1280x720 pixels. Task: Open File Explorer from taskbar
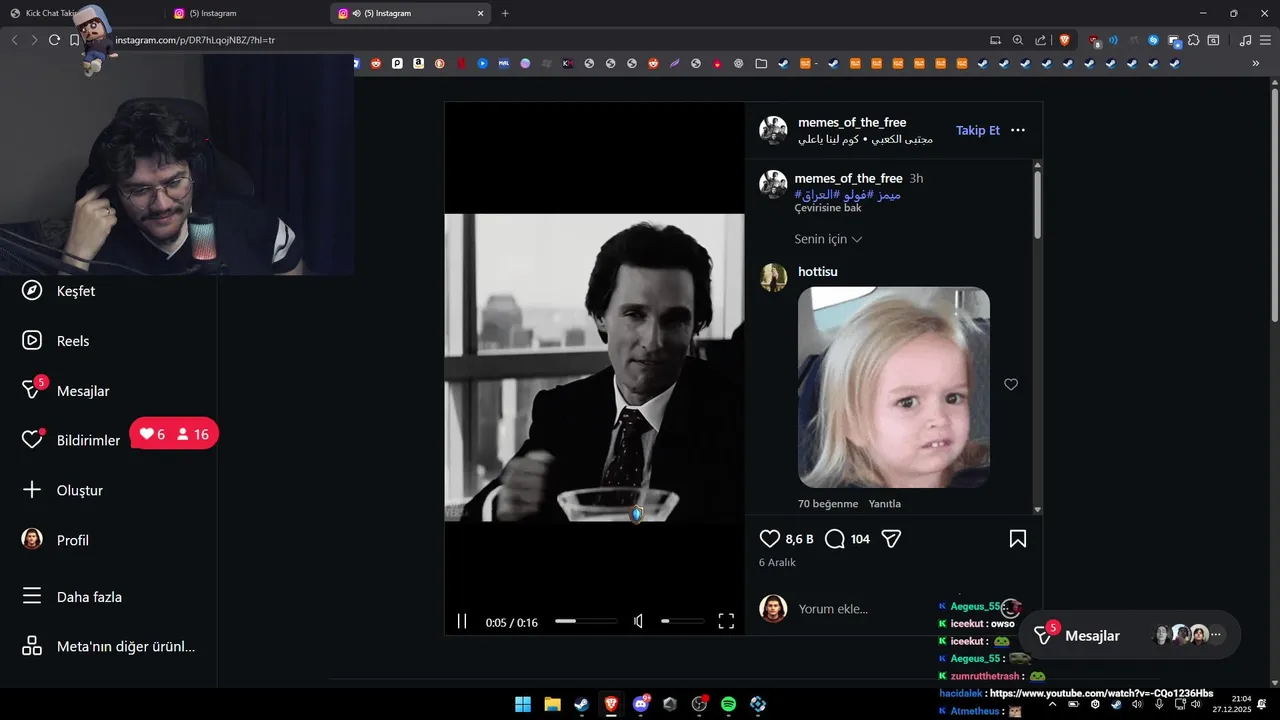[552, 704]
